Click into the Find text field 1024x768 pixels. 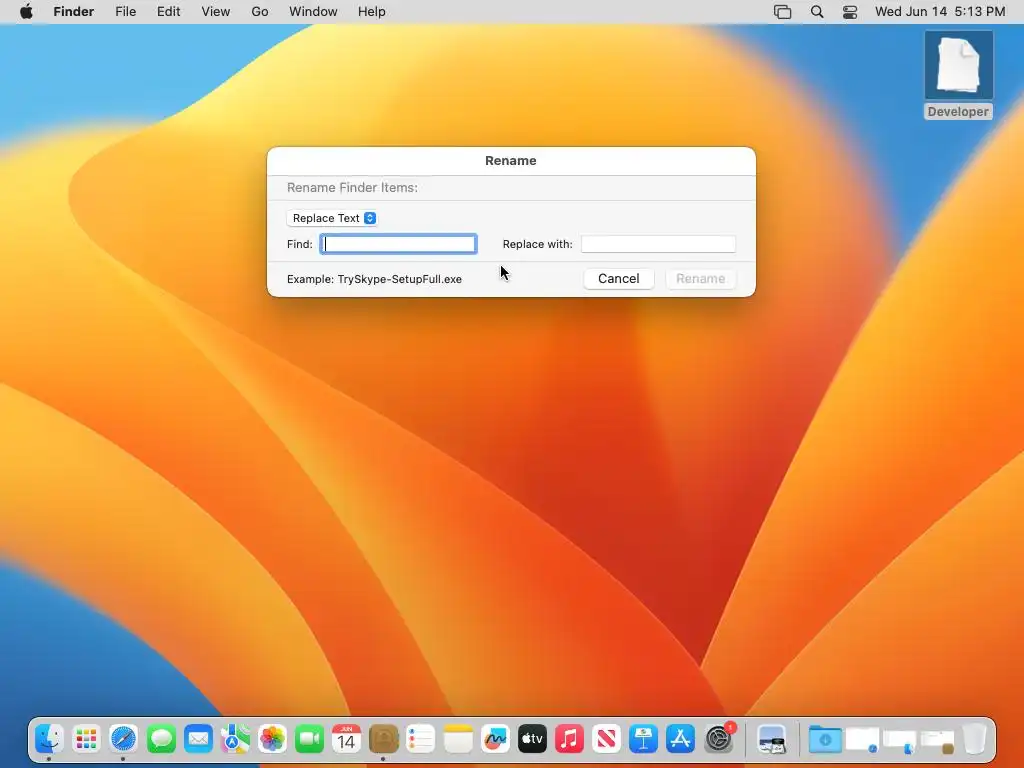(398, 244)
